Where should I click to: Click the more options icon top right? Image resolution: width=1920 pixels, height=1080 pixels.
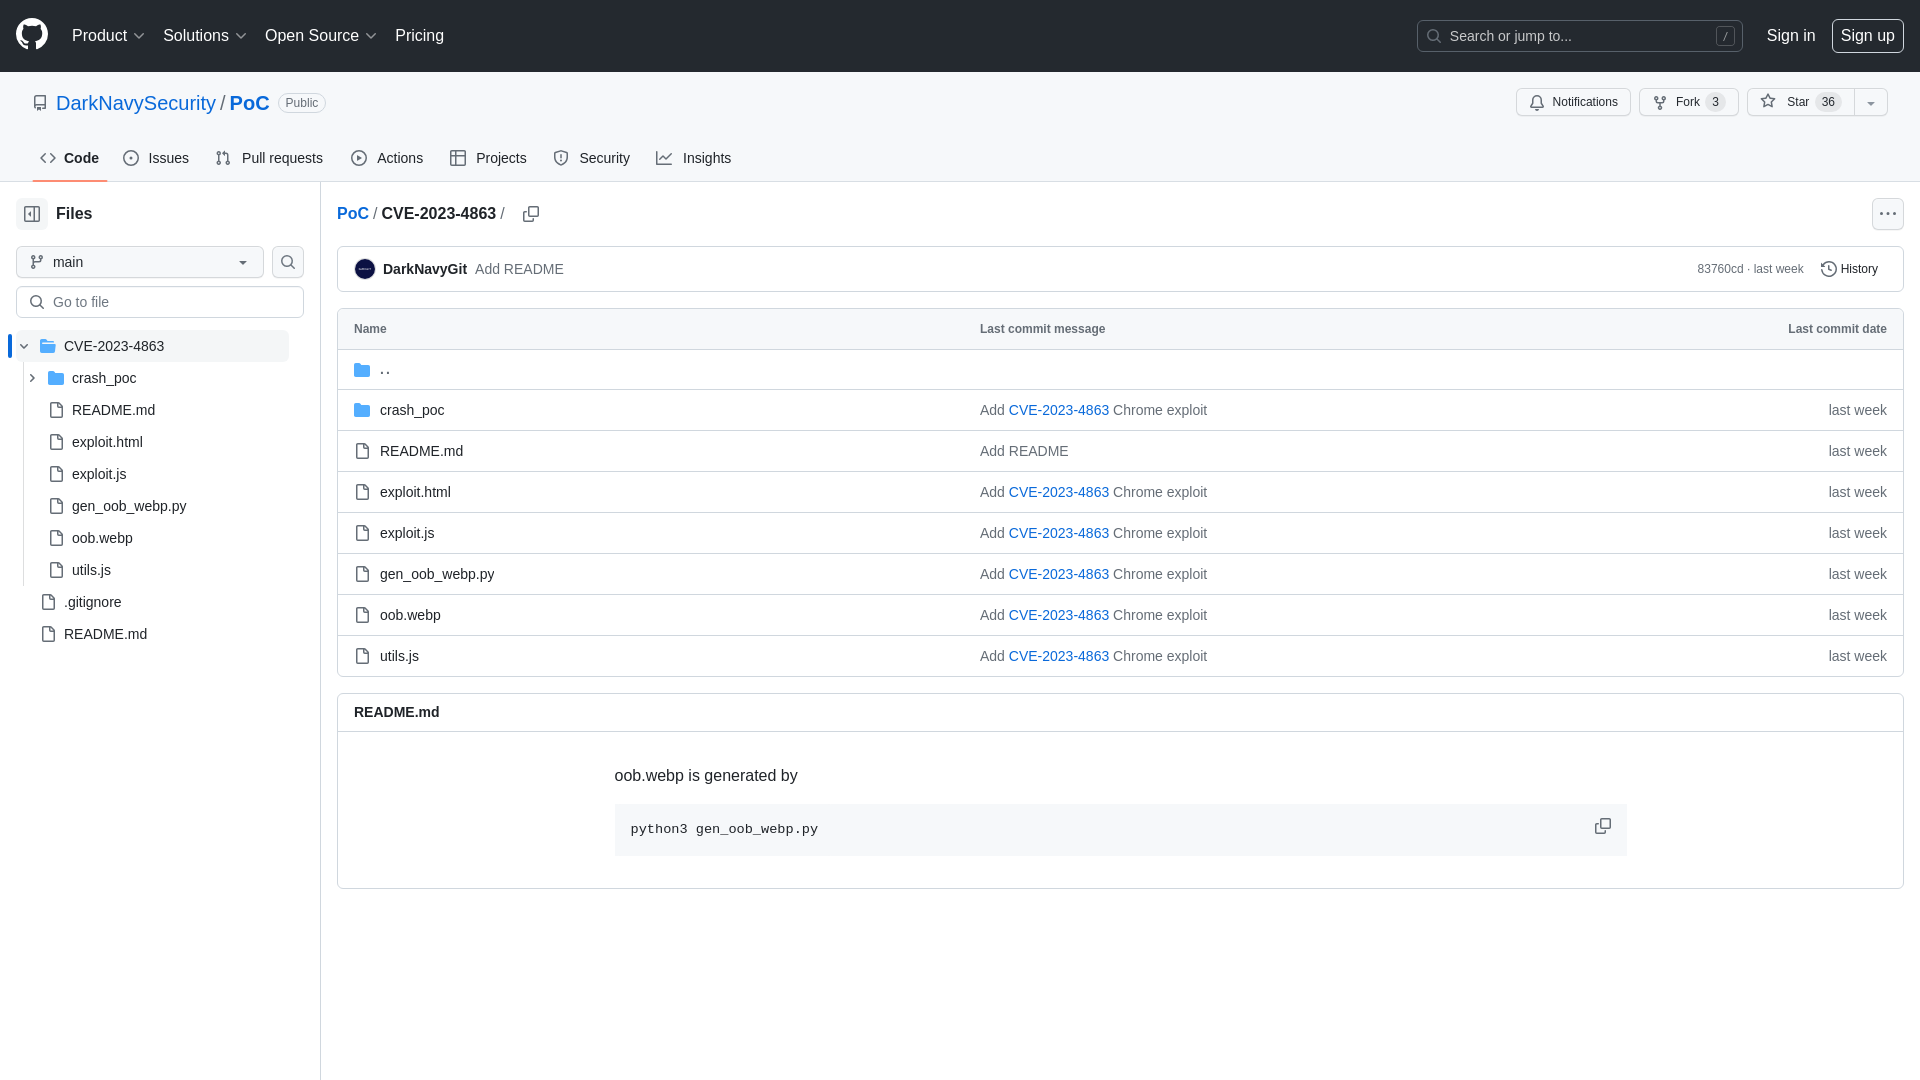[x=1888, y=214]
